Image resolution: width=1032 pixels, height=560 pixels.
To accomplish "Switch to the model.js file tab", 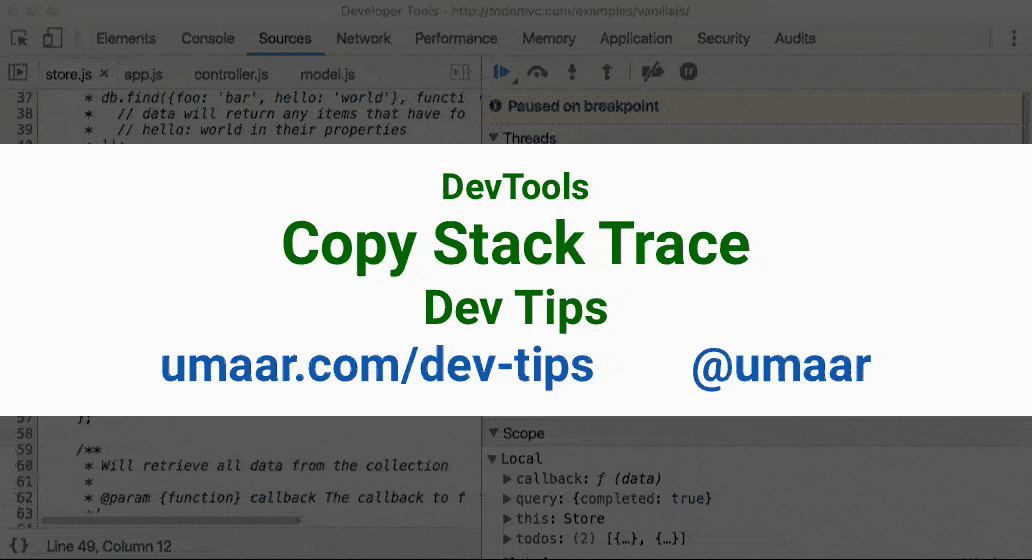I will pyautogui.click(x=327, y=74).
